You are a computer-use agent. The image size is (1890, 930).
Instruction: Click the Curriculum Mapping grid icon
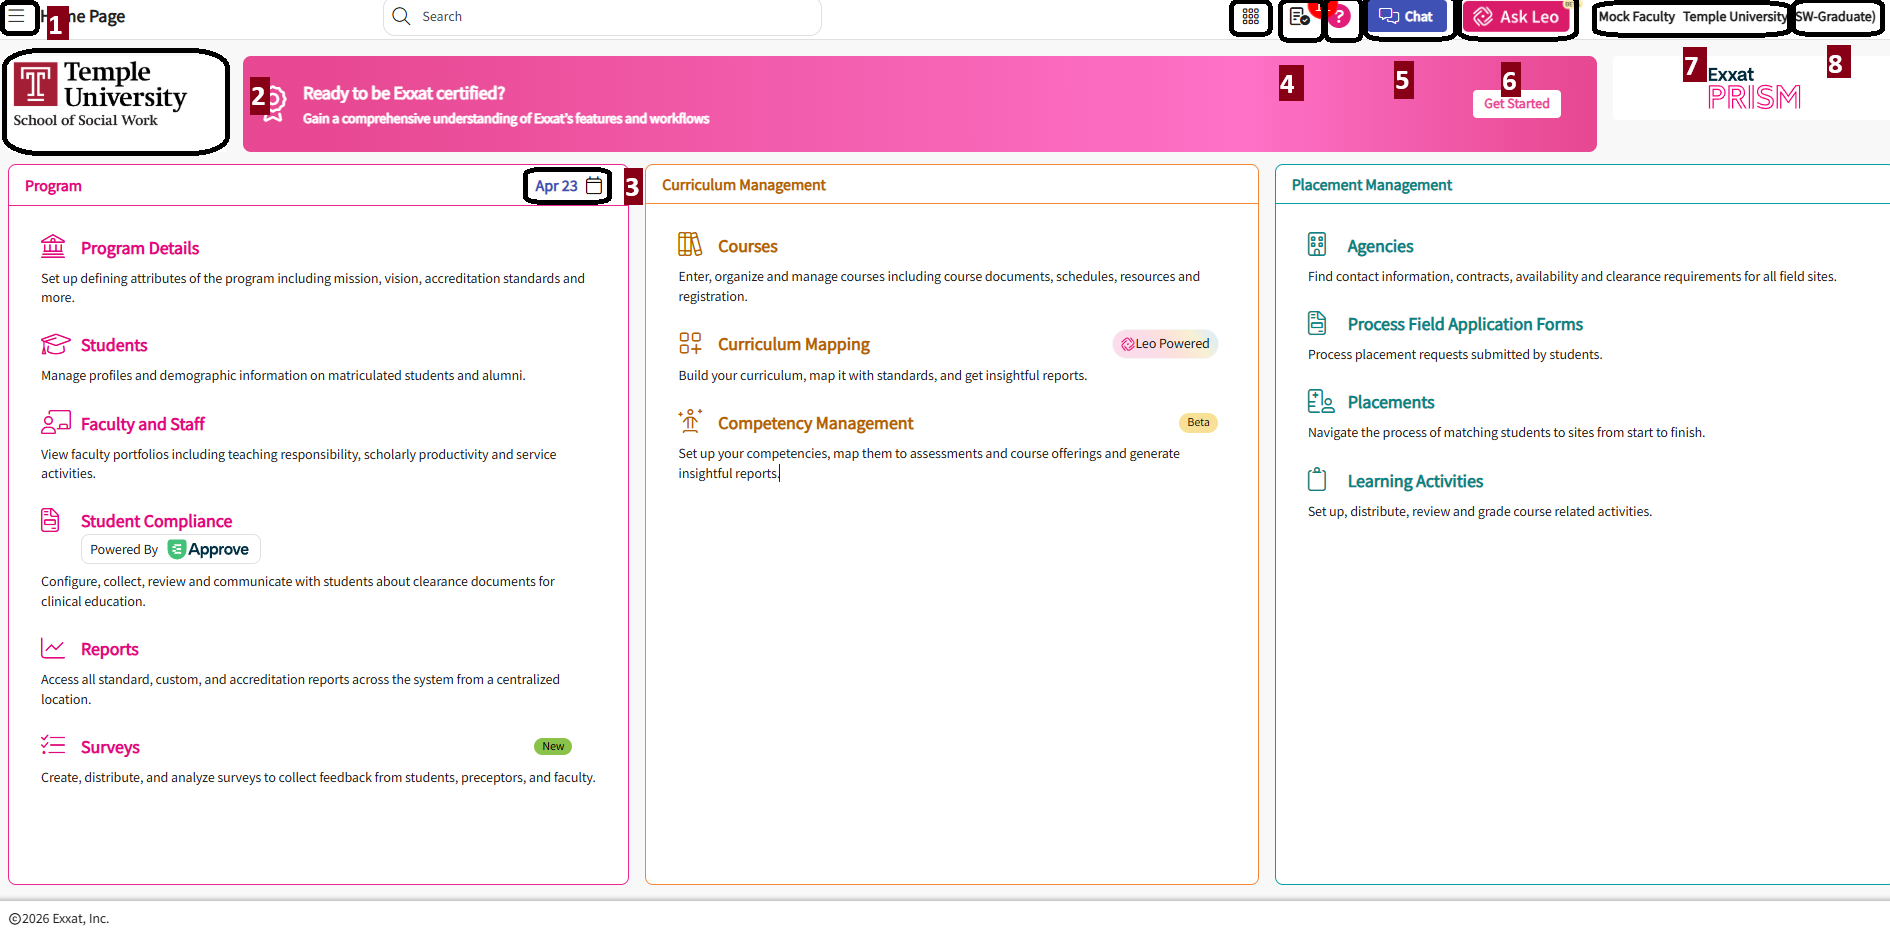pyautogui.click(x=690, y=343)
